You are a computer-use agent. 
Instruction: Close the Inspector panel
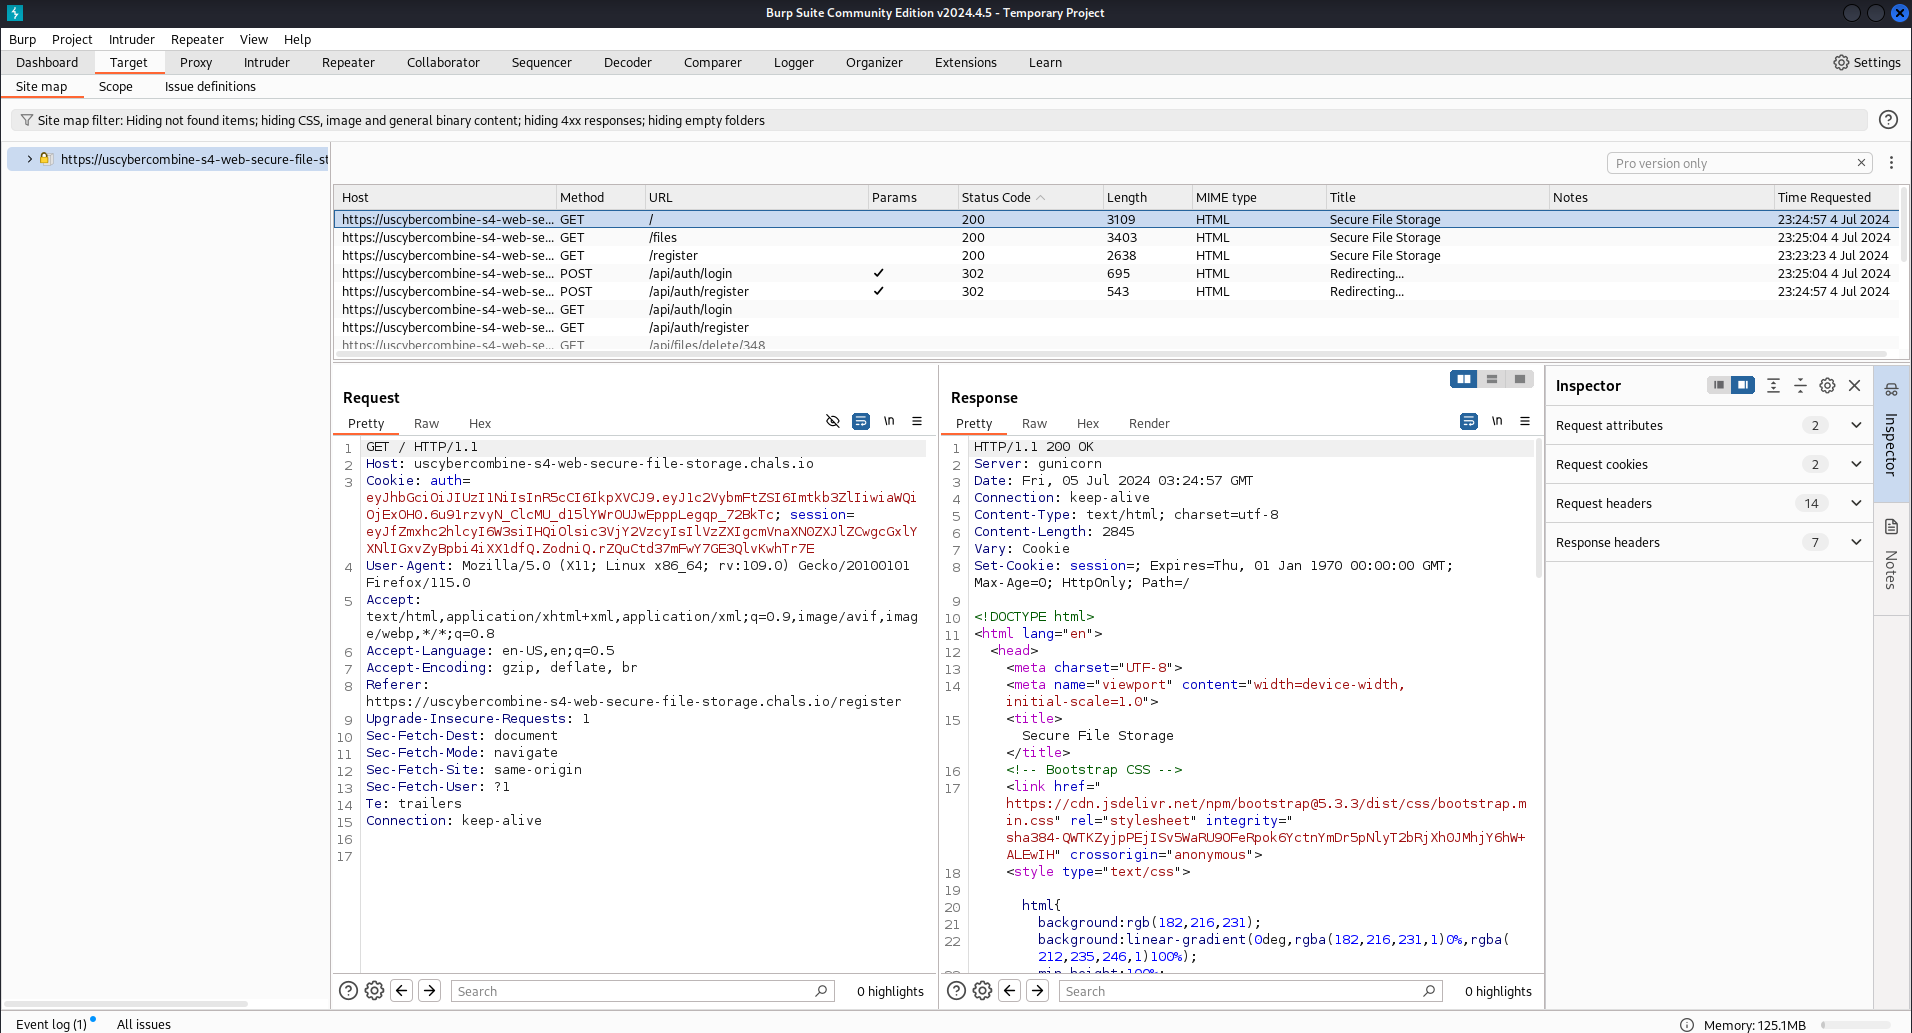coord(1854,385)
